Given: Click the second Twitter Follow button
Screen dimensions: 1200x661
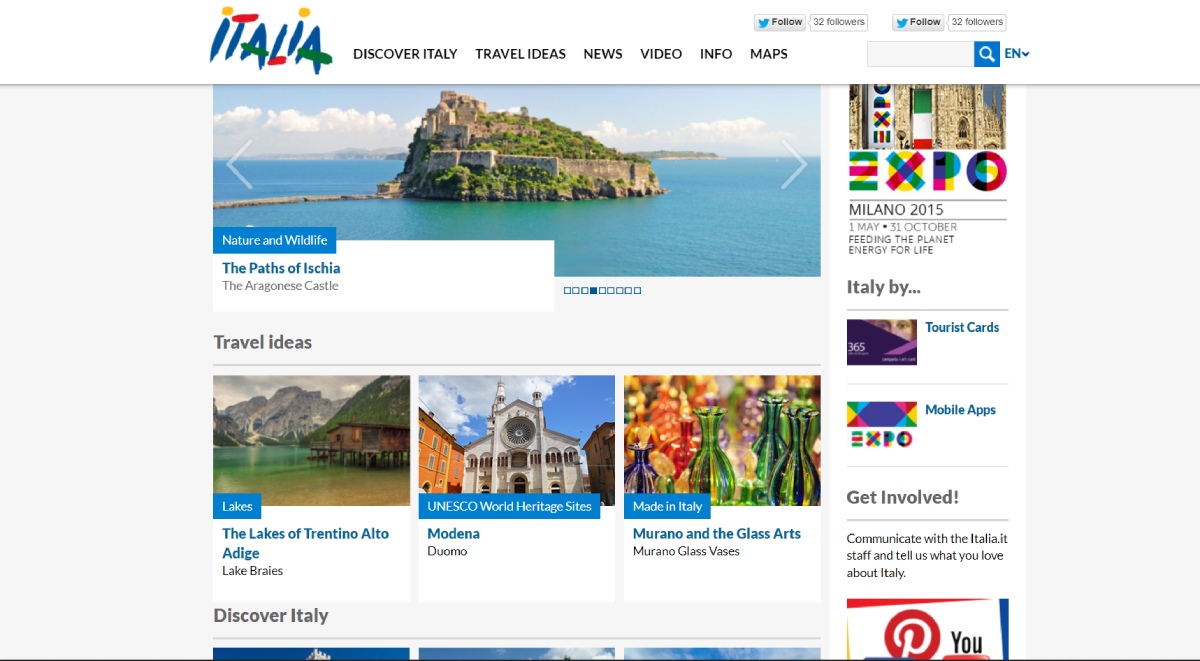Looking at the screenshot, I should 918,22.
